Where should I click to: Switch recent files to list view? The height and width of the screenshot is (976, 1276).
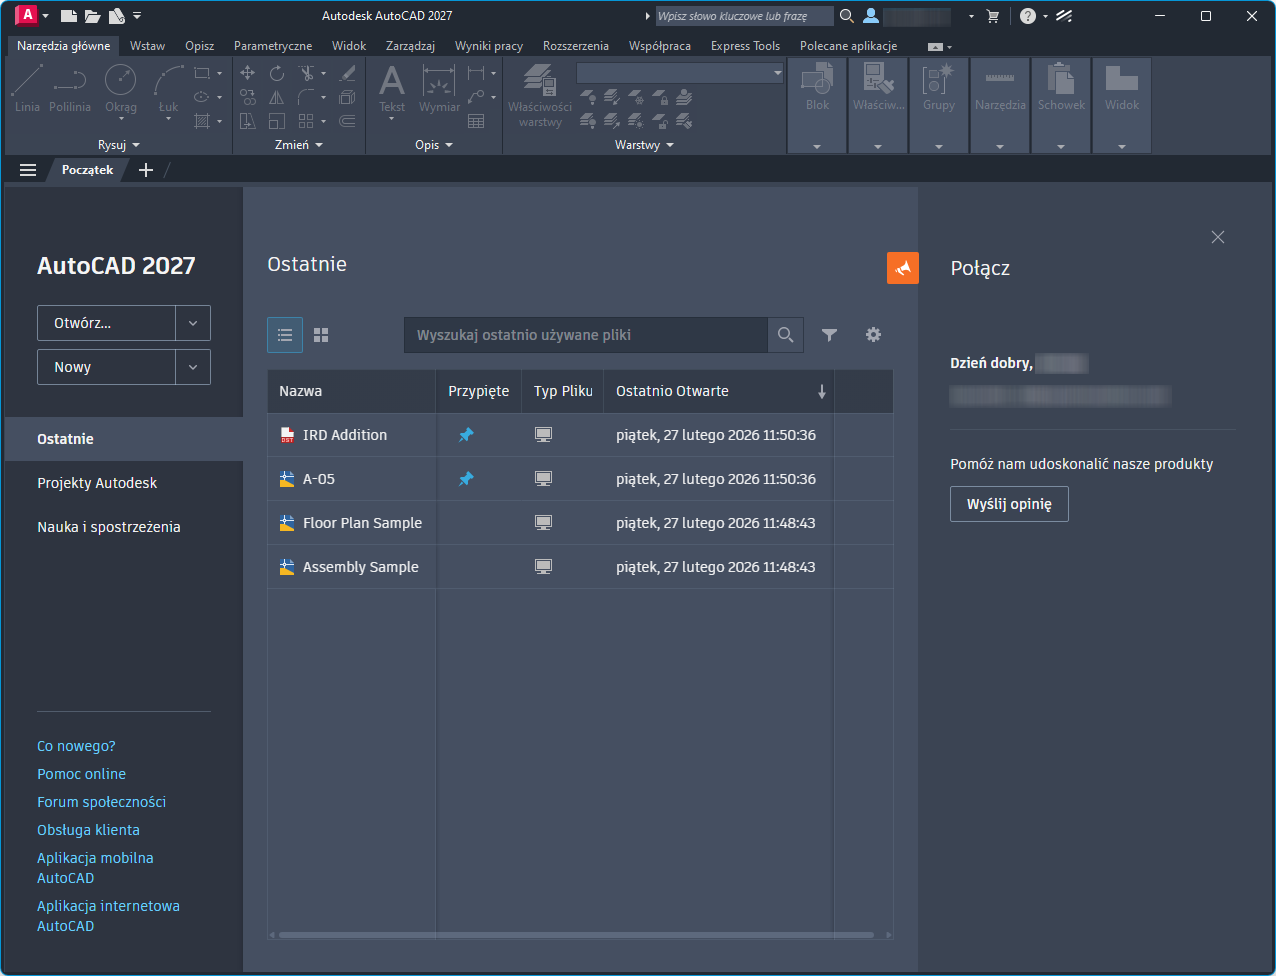coord(285,335)
